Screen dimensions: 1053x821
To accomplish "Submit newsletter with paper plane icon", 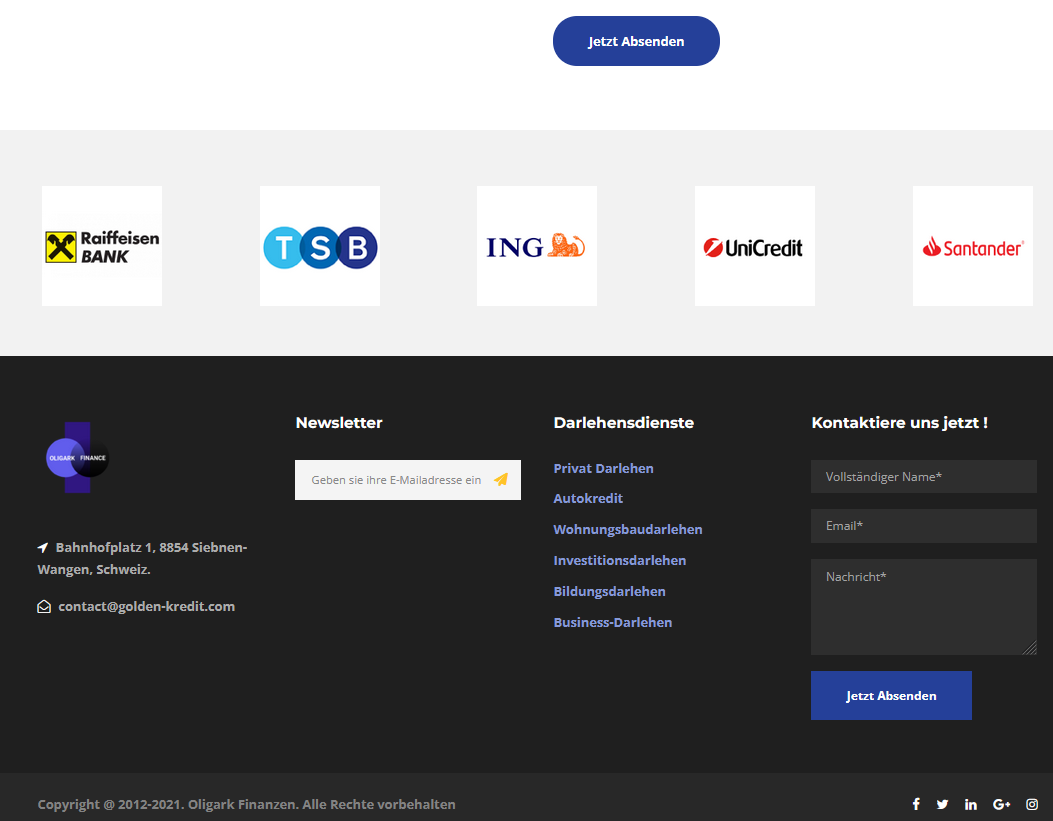I will coord(501,479).
